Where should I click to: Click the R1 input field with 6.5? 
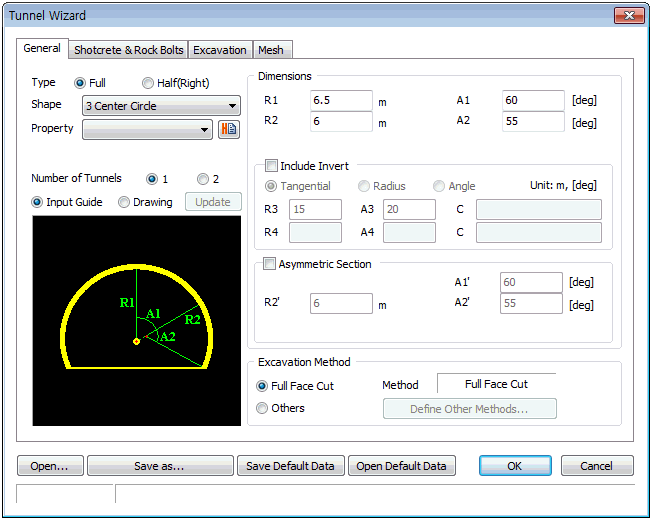point(340,101)
